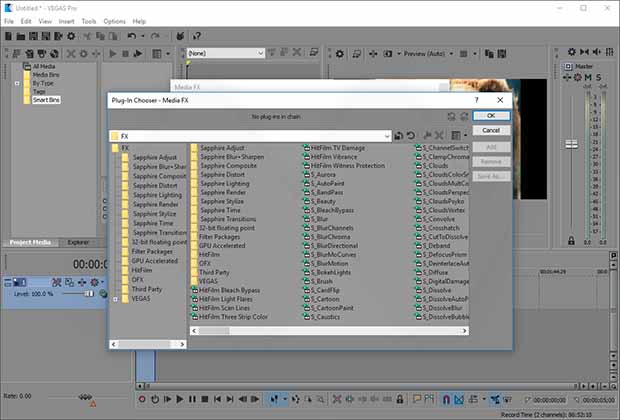Viewport: 620px width, 420px height.
Task: Click Play button in timeline transport bar
Action: pos(180,399)
